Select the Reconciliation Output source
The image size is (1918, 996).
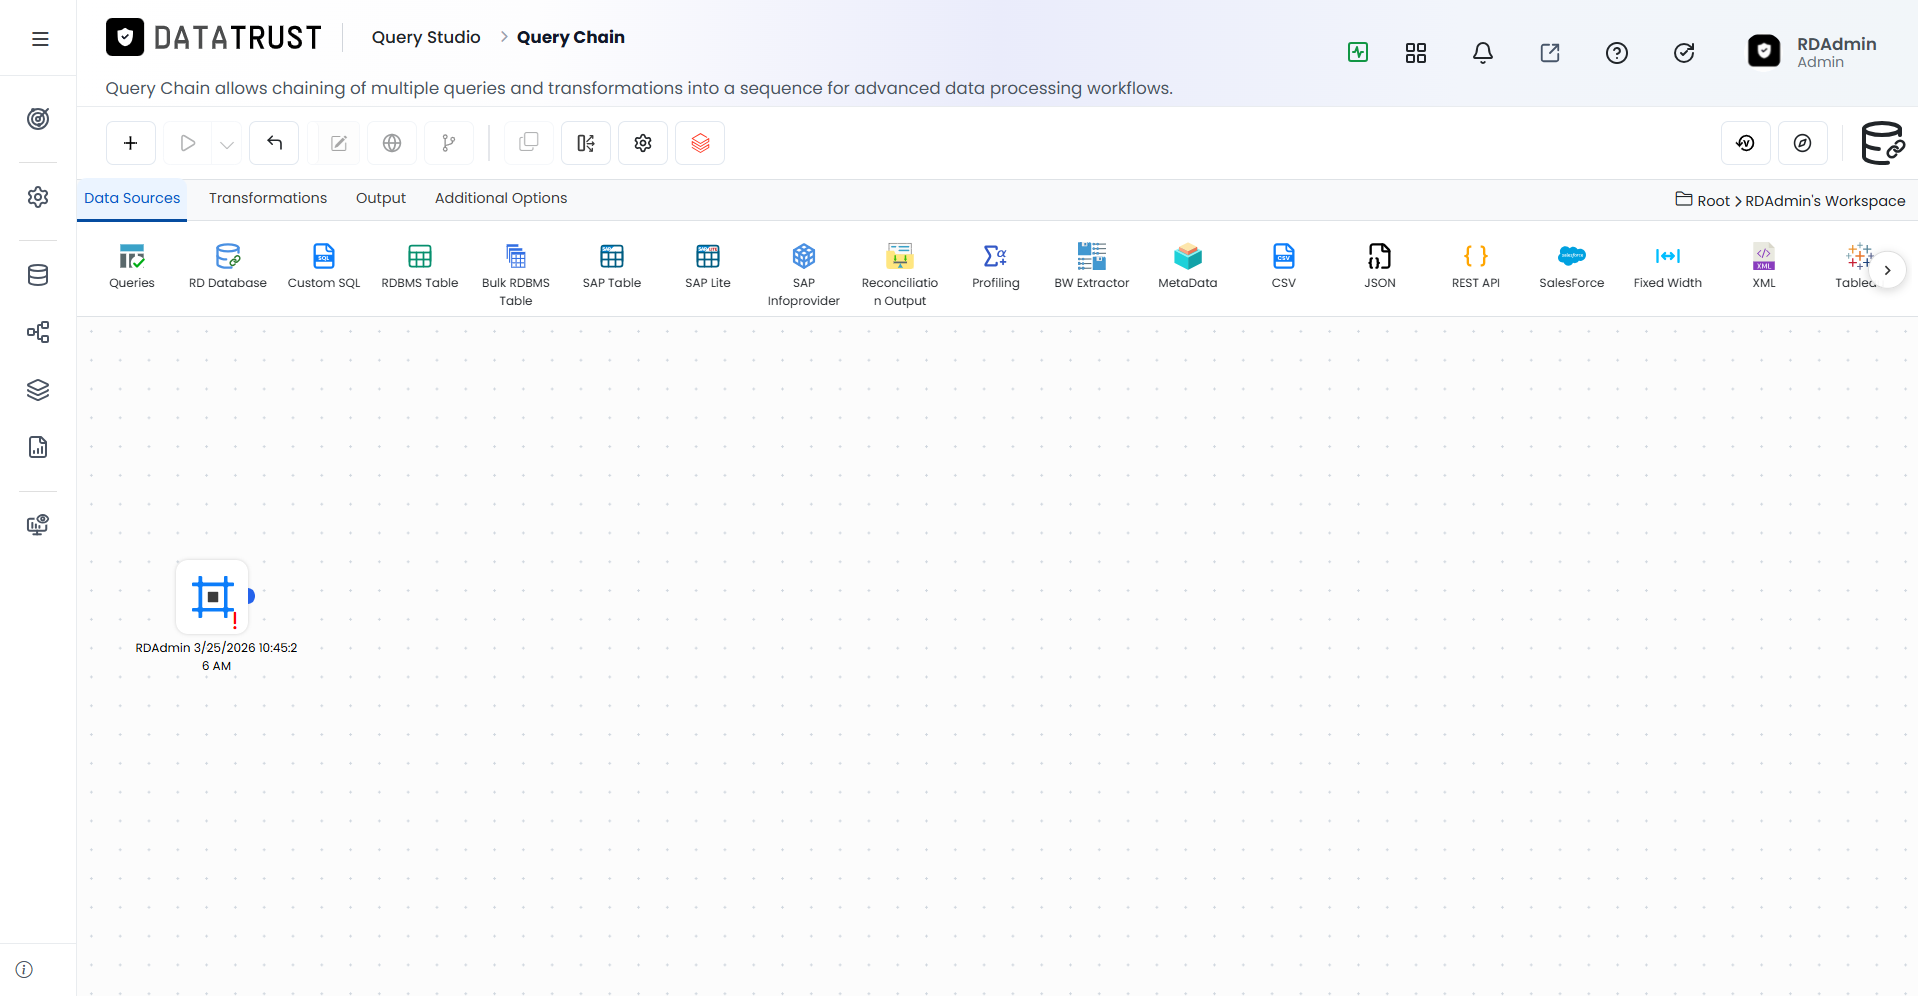(x=900, y=274)
